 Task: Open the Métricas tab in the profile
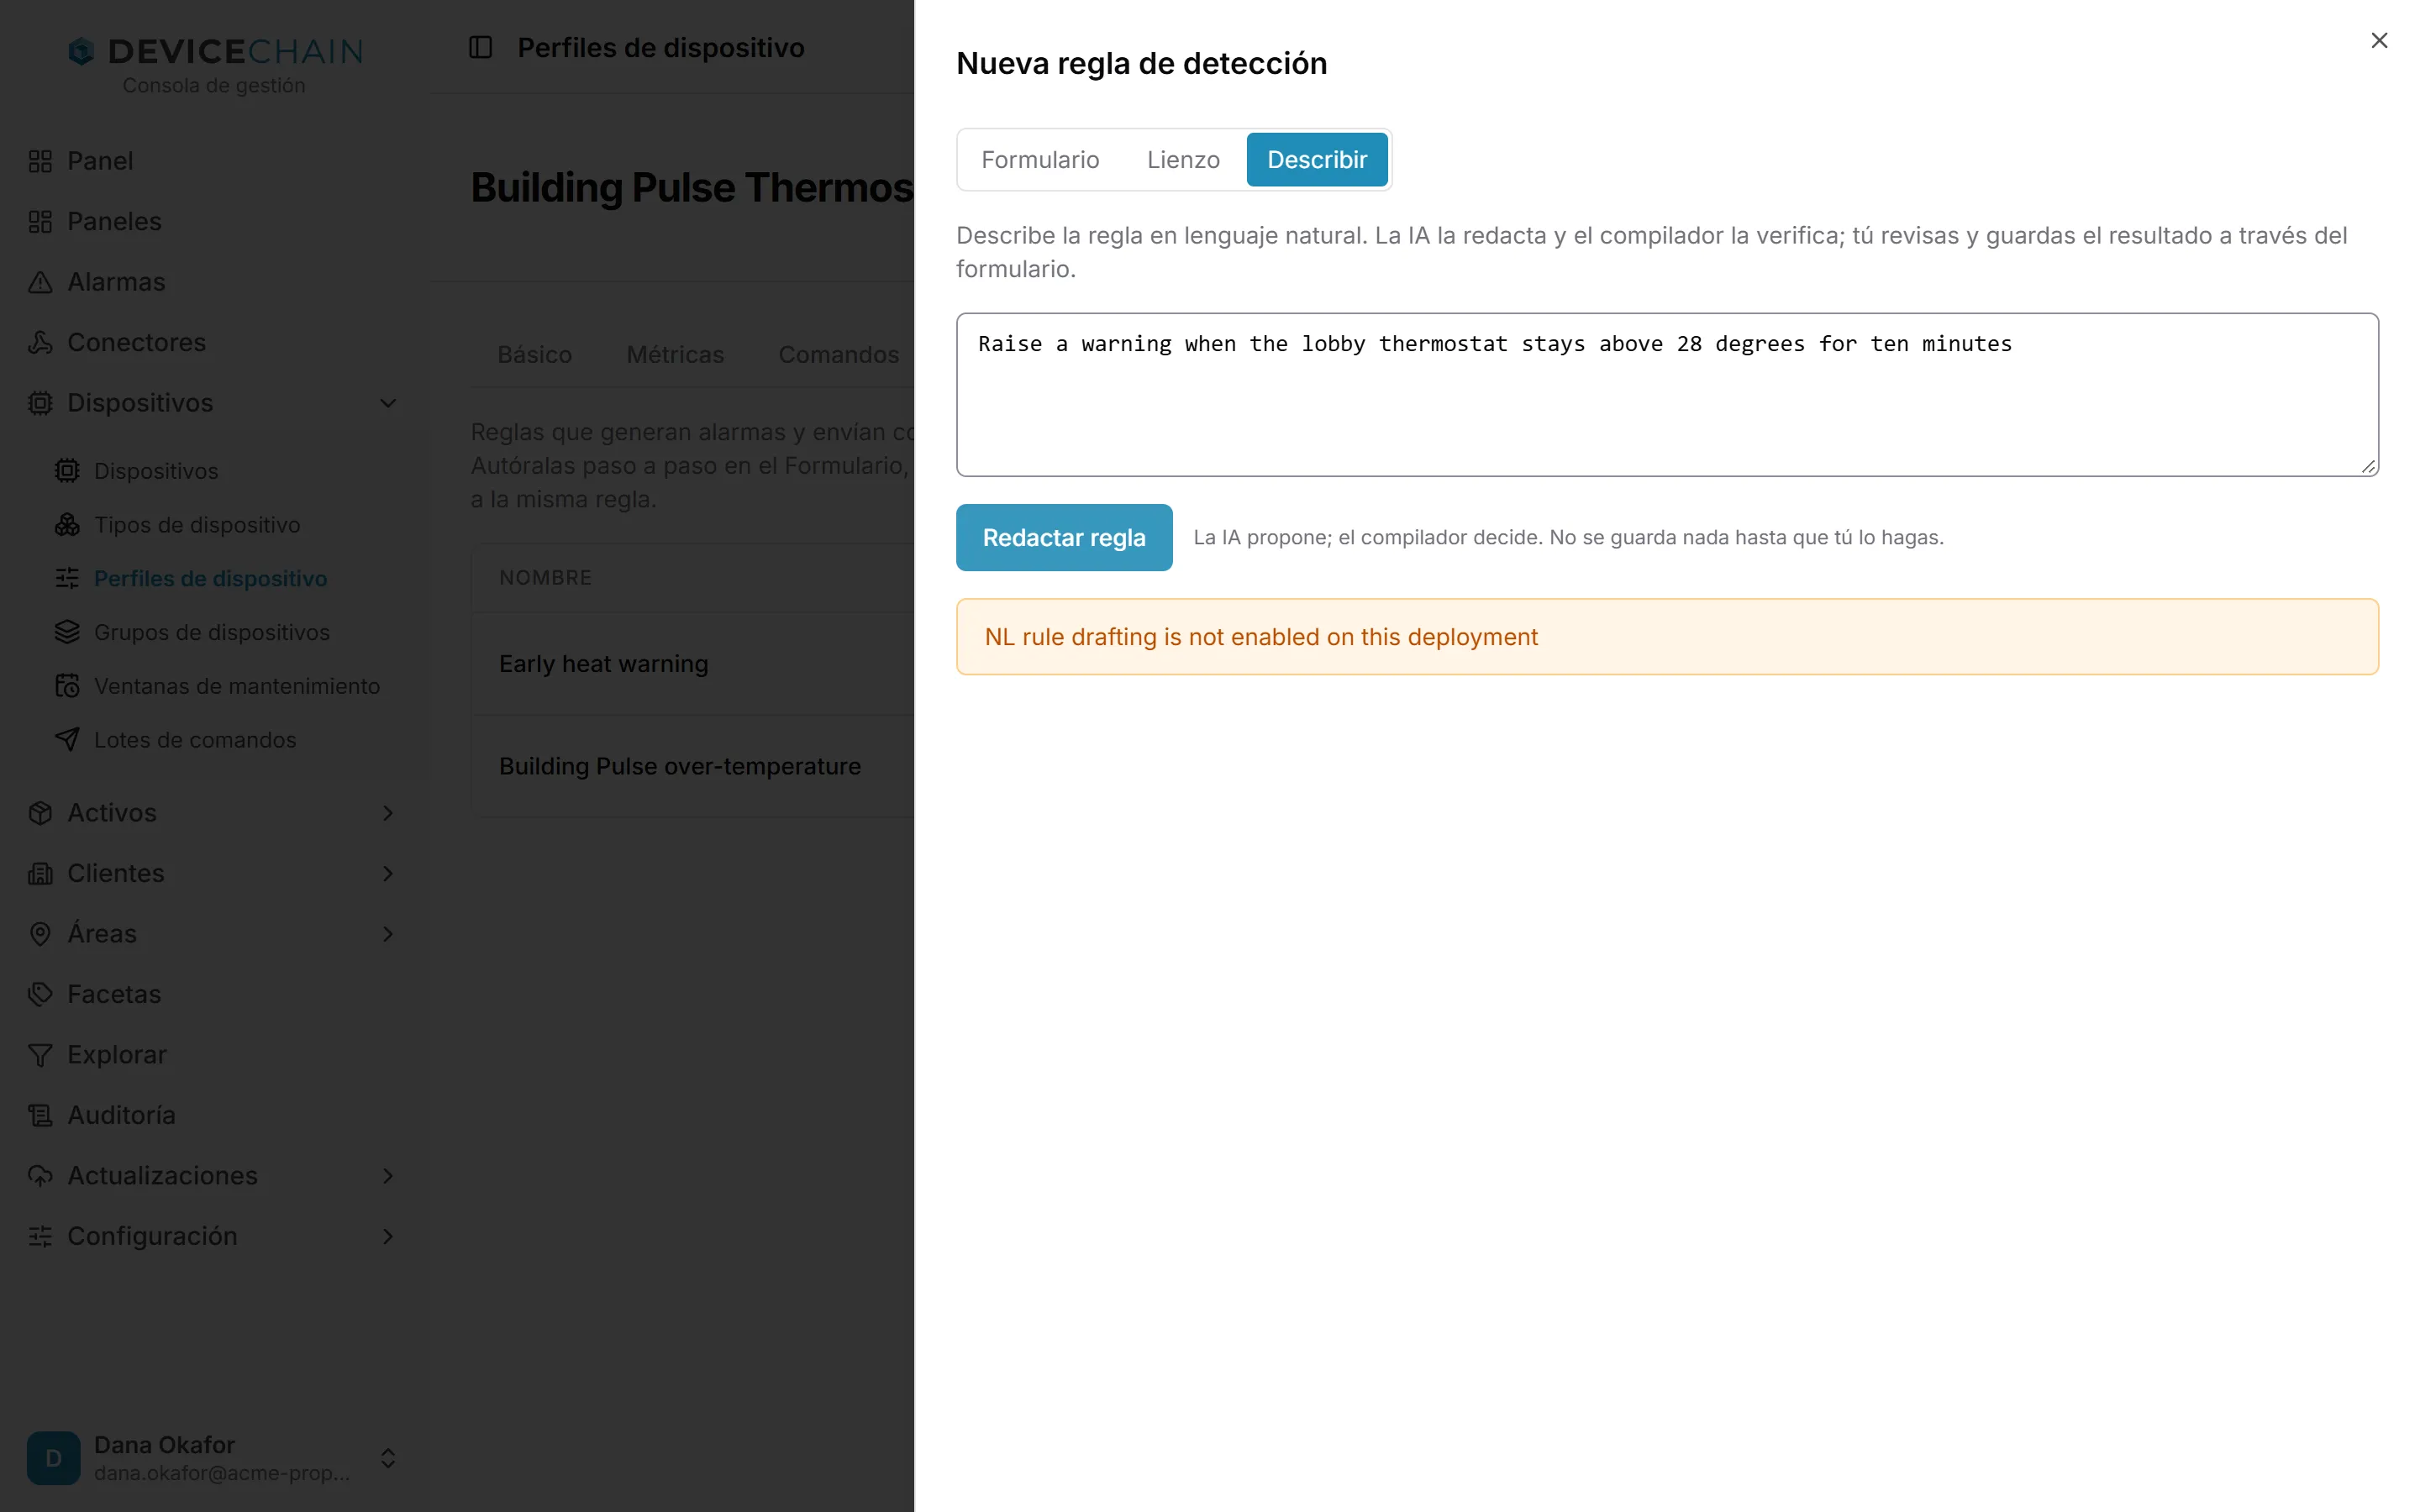click(675, 355)
